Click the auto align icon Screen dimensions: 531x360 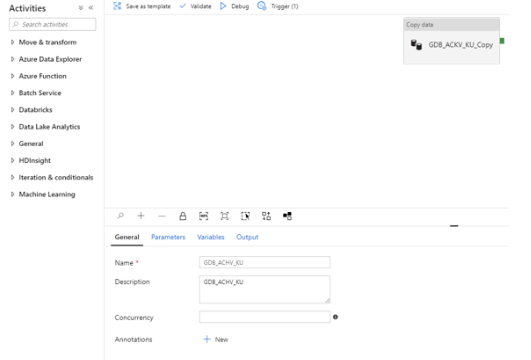(267, 216)
